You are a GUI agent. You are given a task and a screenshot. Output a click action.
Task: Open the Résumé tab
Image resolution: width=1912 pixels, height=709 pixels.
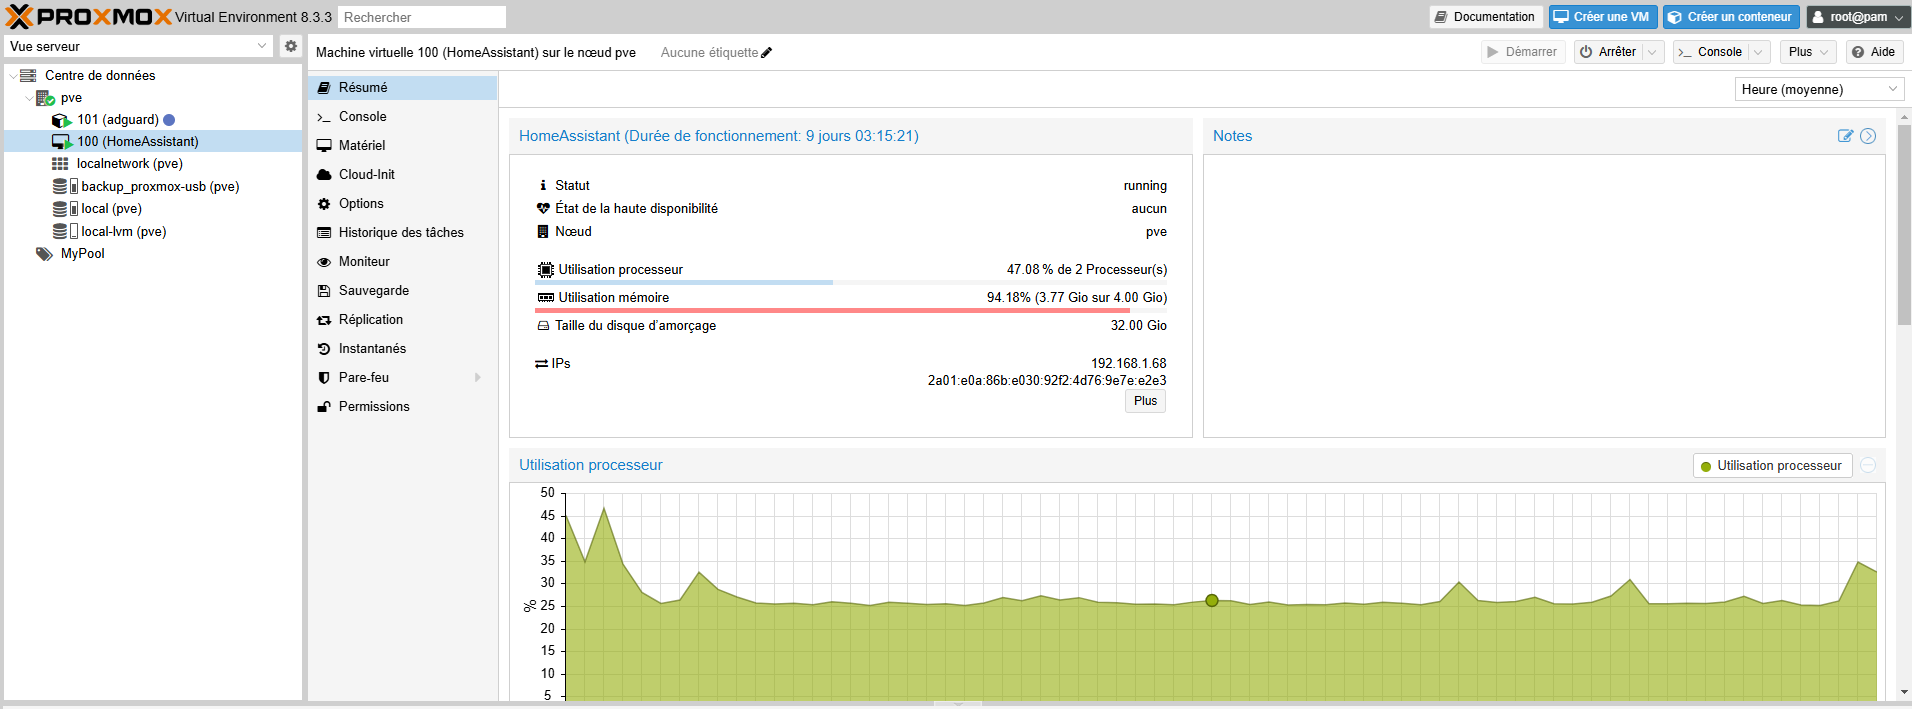coord(402,88)
